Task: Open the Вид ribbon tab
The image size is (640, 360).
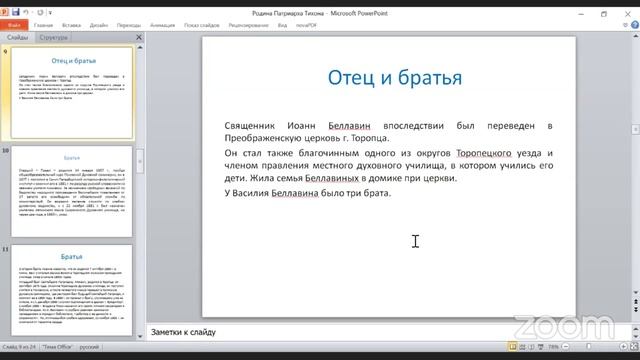Action: (x=282, y=25)
